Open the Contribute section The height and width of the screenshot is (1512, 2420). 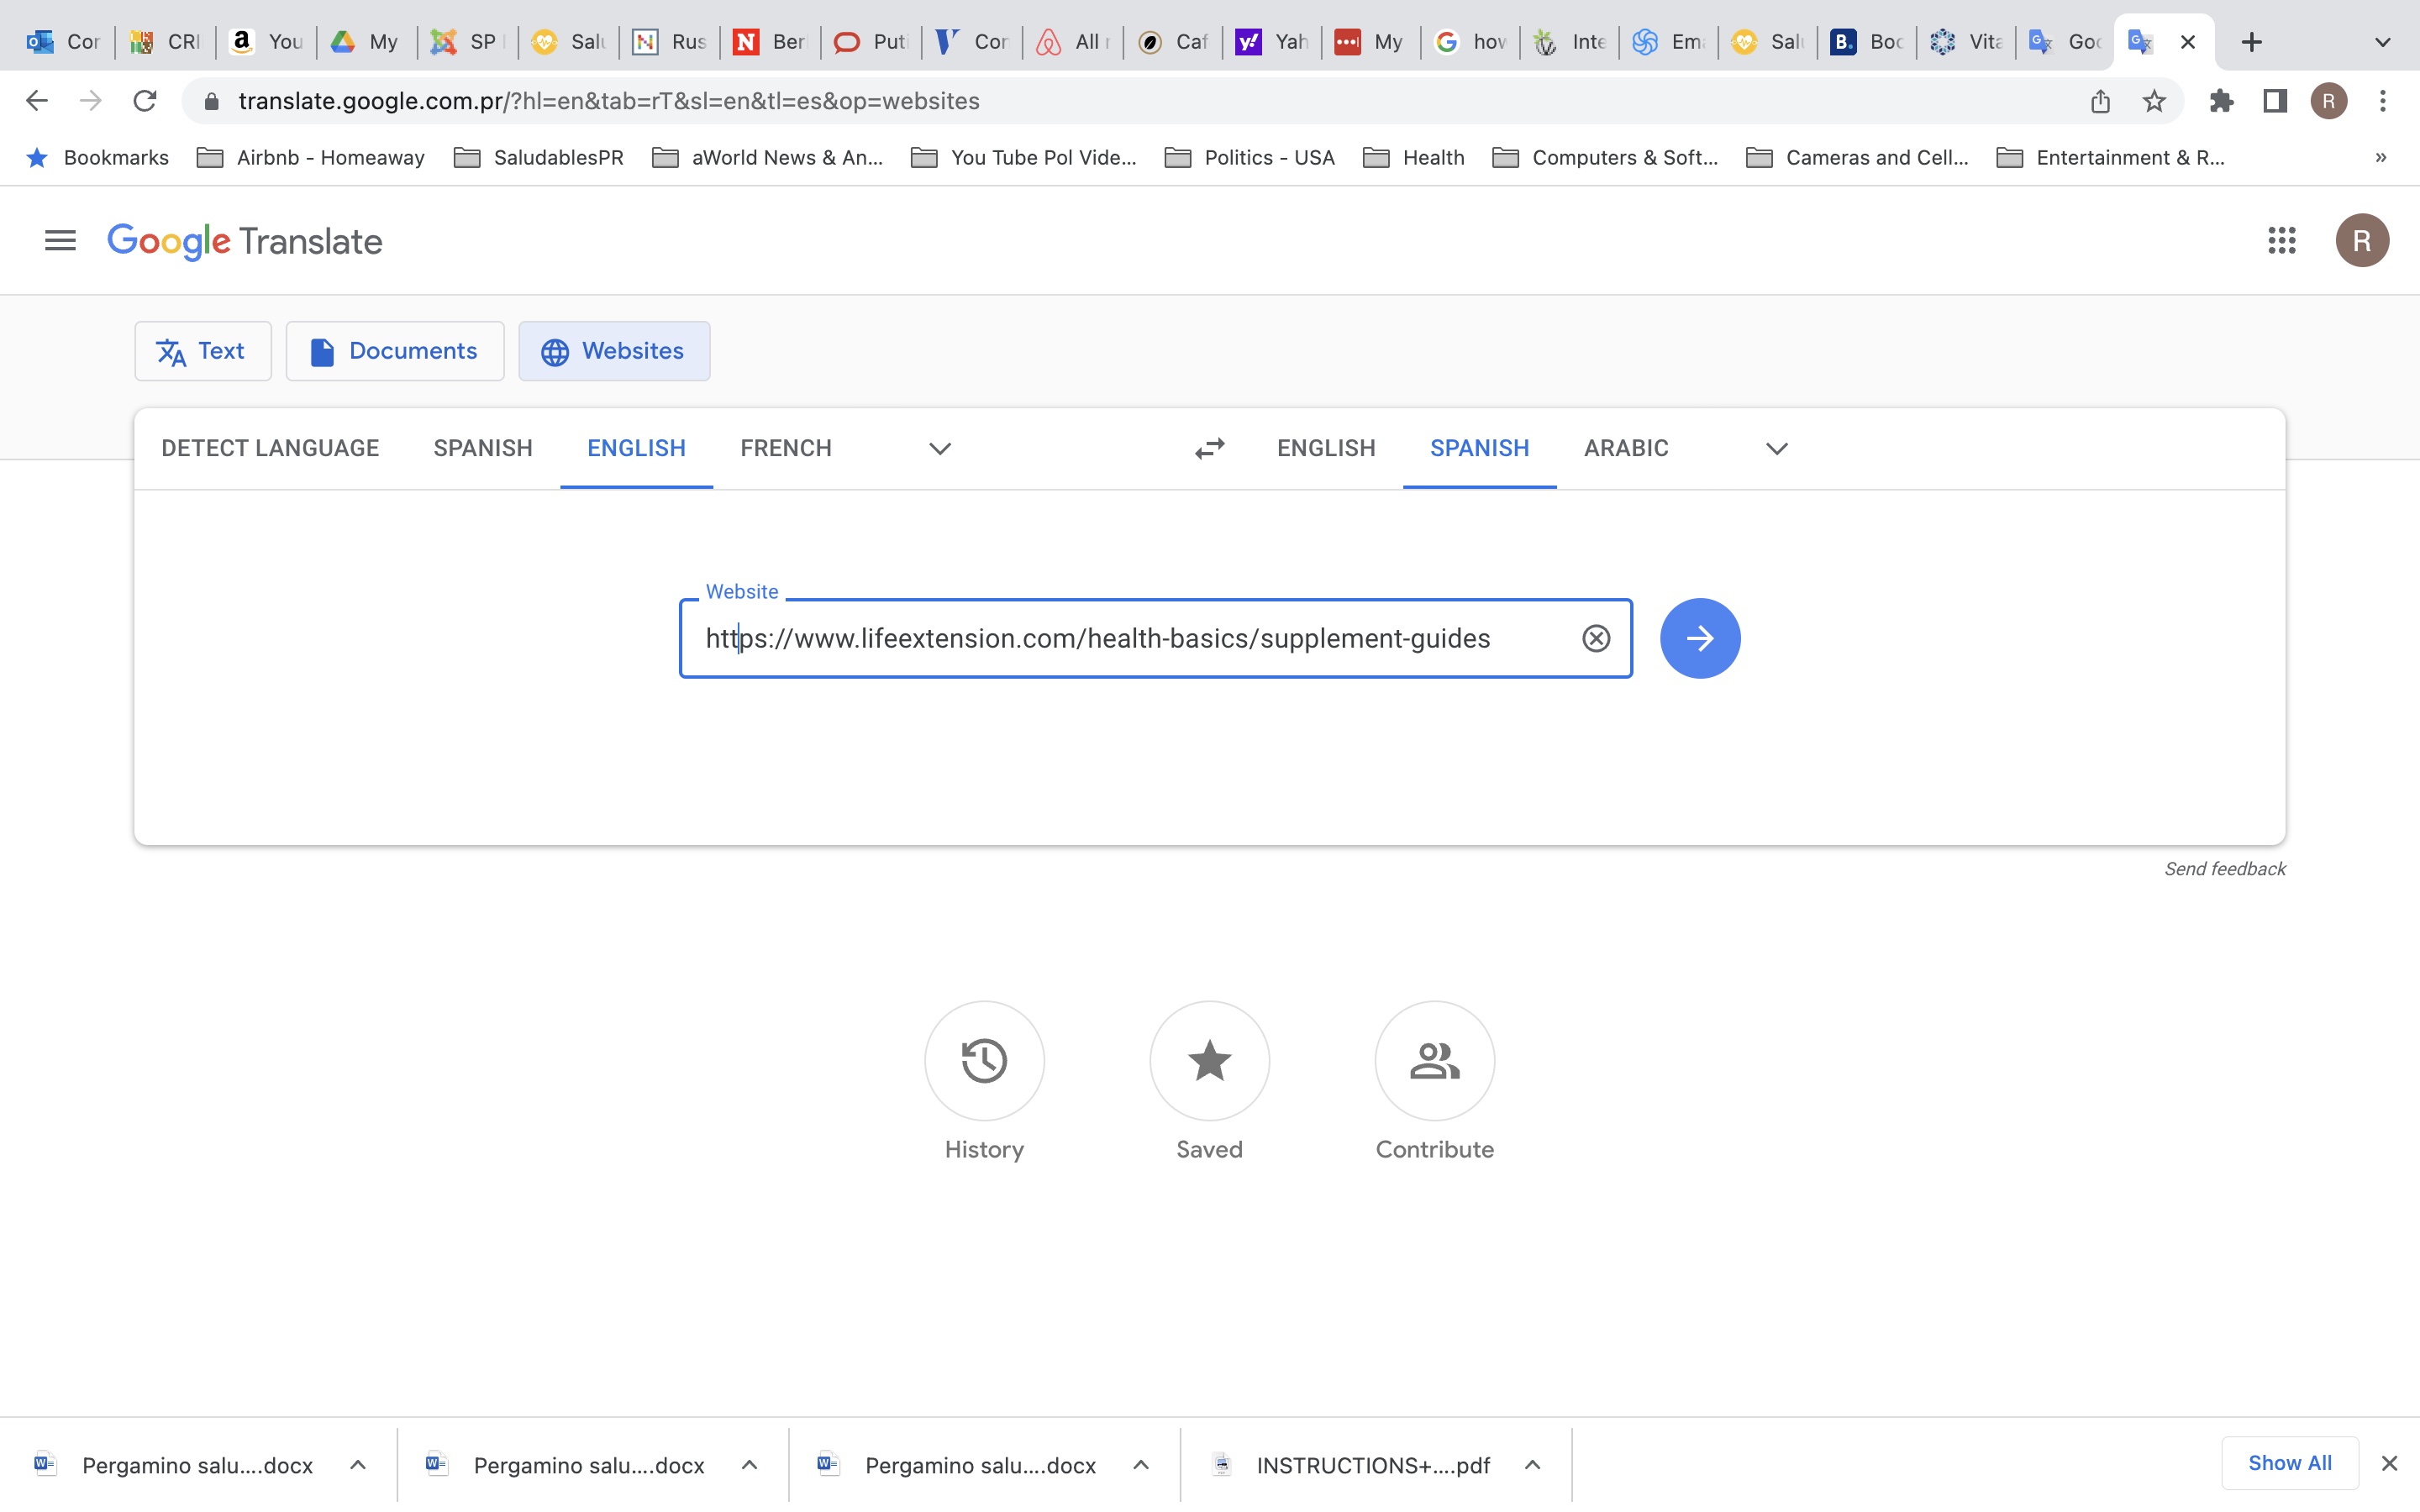(1434, 1061)
